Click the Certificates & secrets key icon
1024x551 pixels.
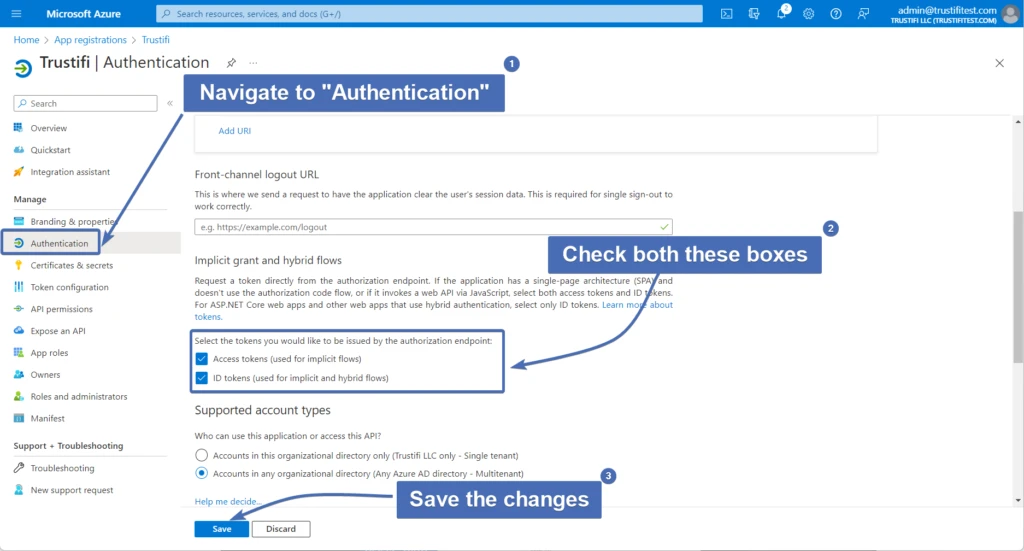point(18,265)
